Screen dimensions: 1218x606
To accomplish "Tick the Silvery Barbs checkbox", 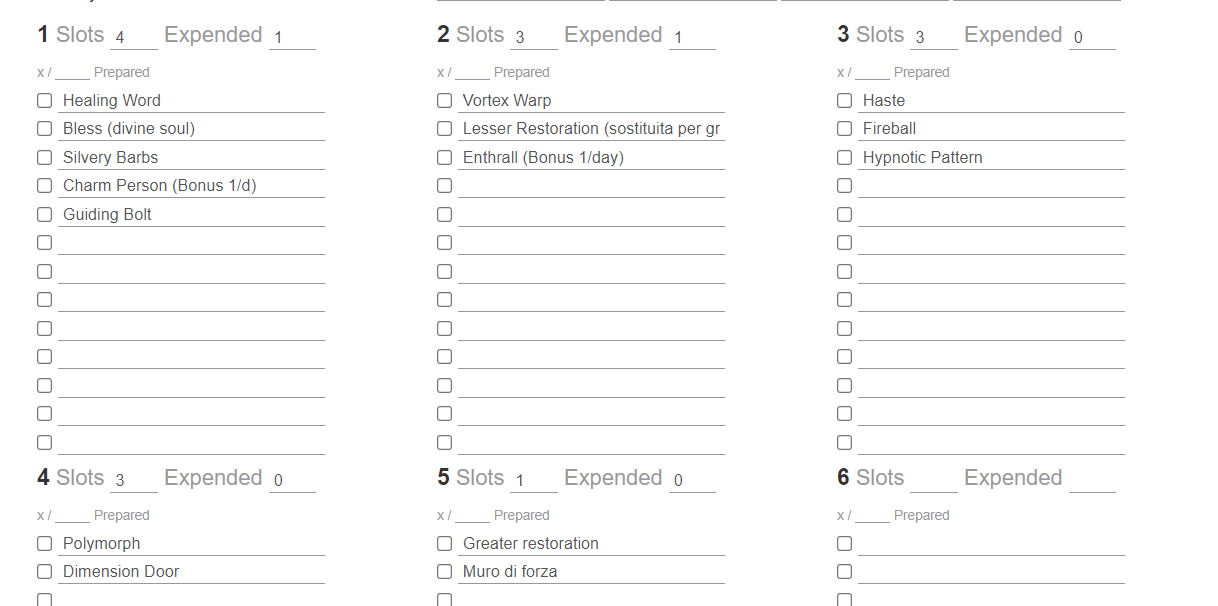I will (44, 157).
